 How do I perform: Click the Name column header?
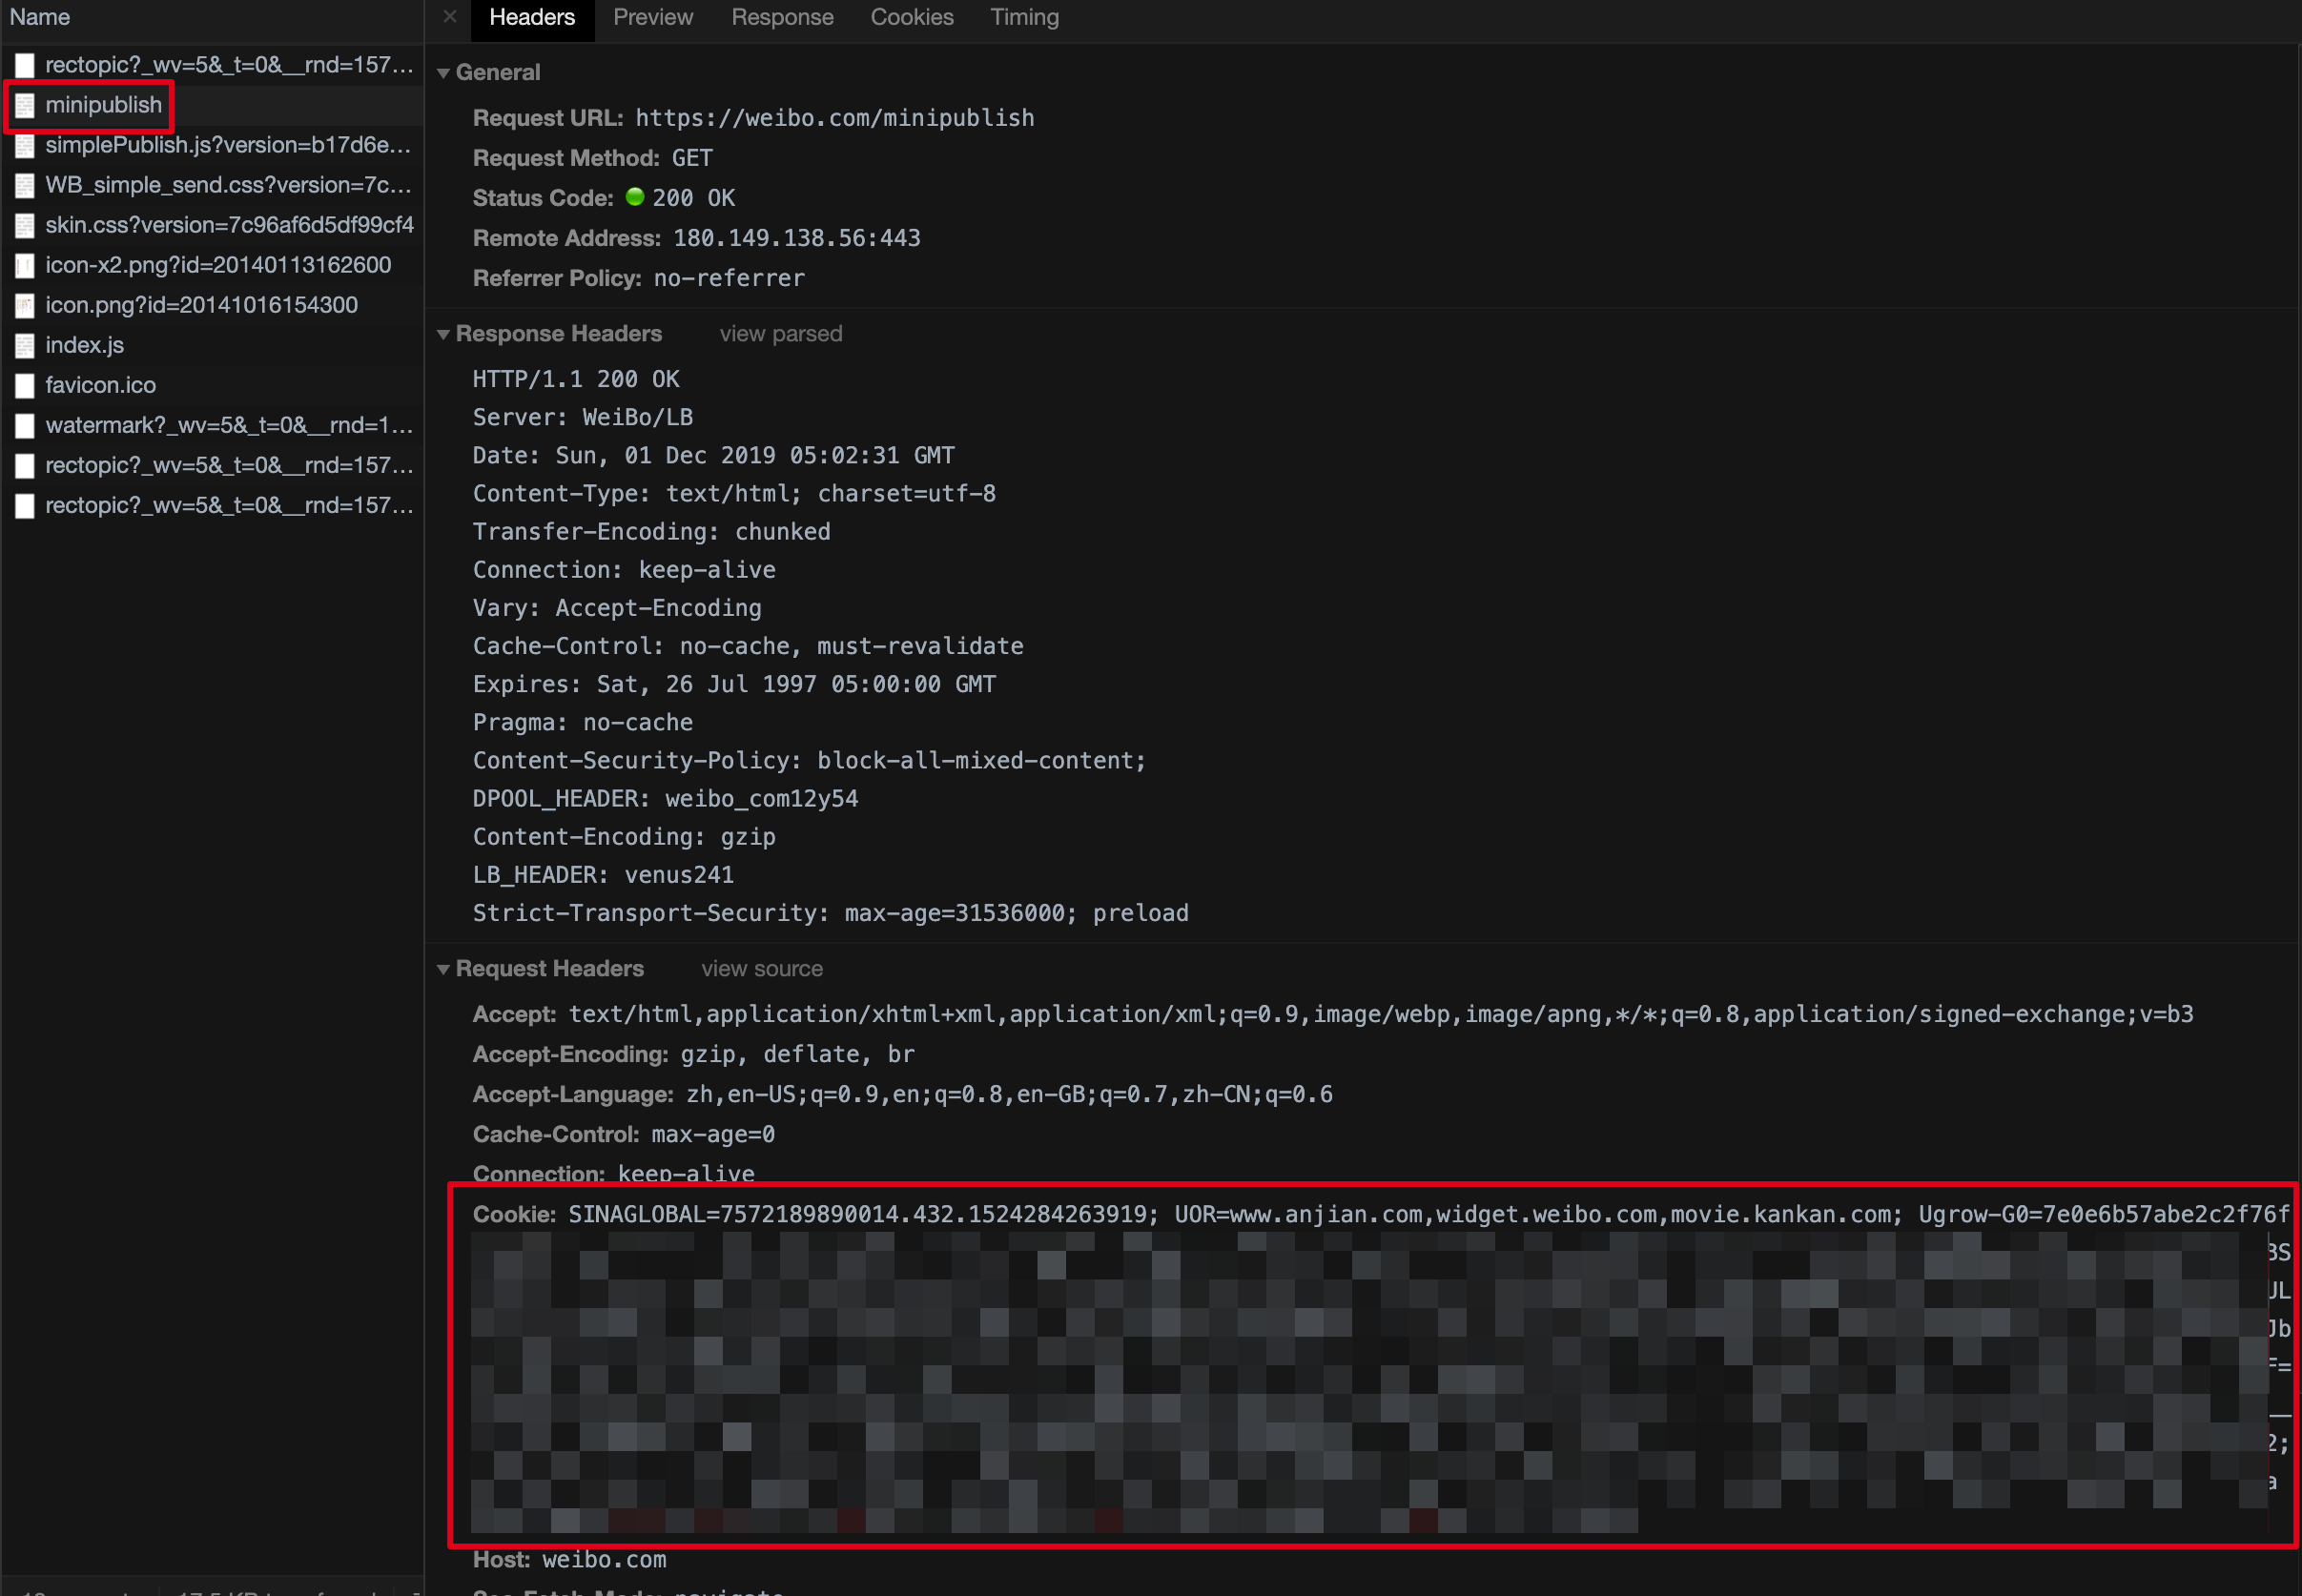[x=212, y=18]
